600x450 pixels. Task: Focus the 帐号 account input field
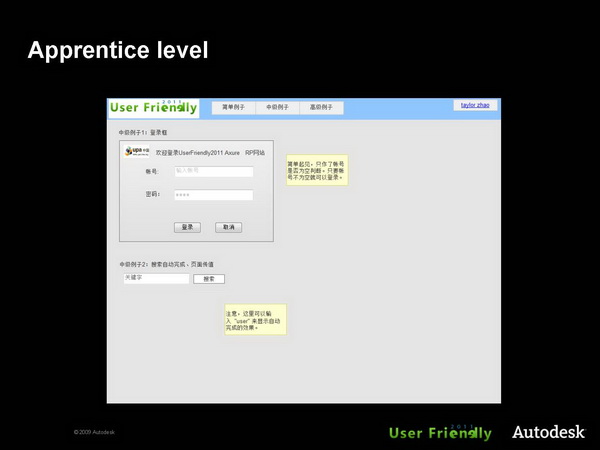[x=213, y=171]
